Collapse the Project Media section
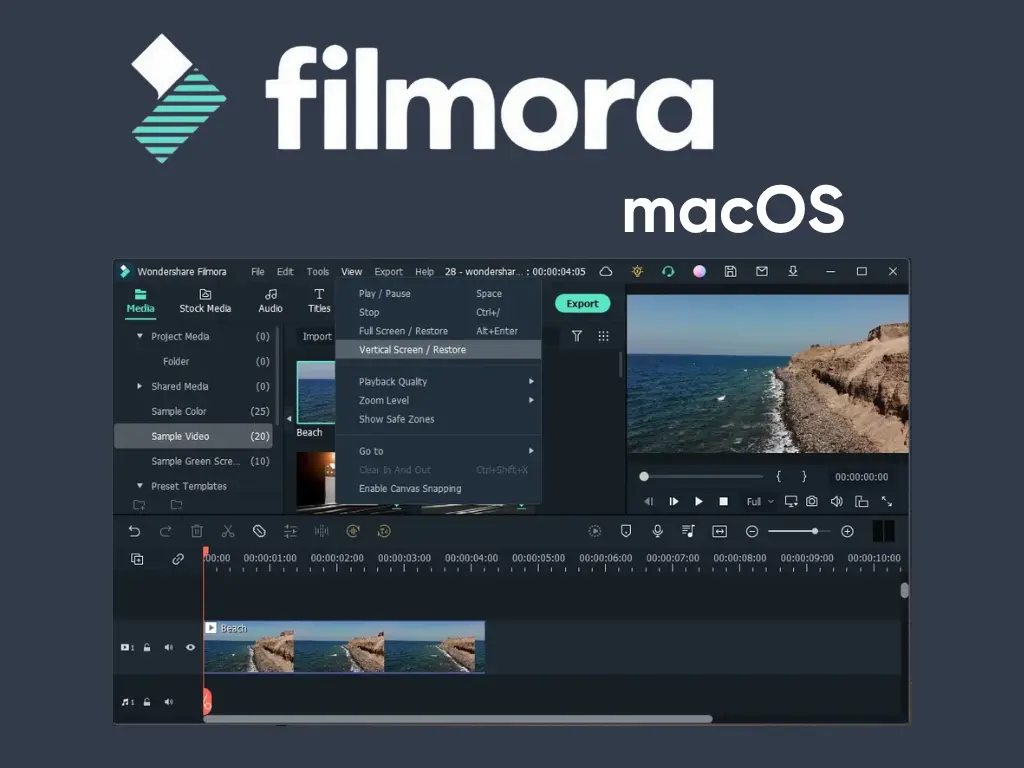1024x768 pixels. 141,336
